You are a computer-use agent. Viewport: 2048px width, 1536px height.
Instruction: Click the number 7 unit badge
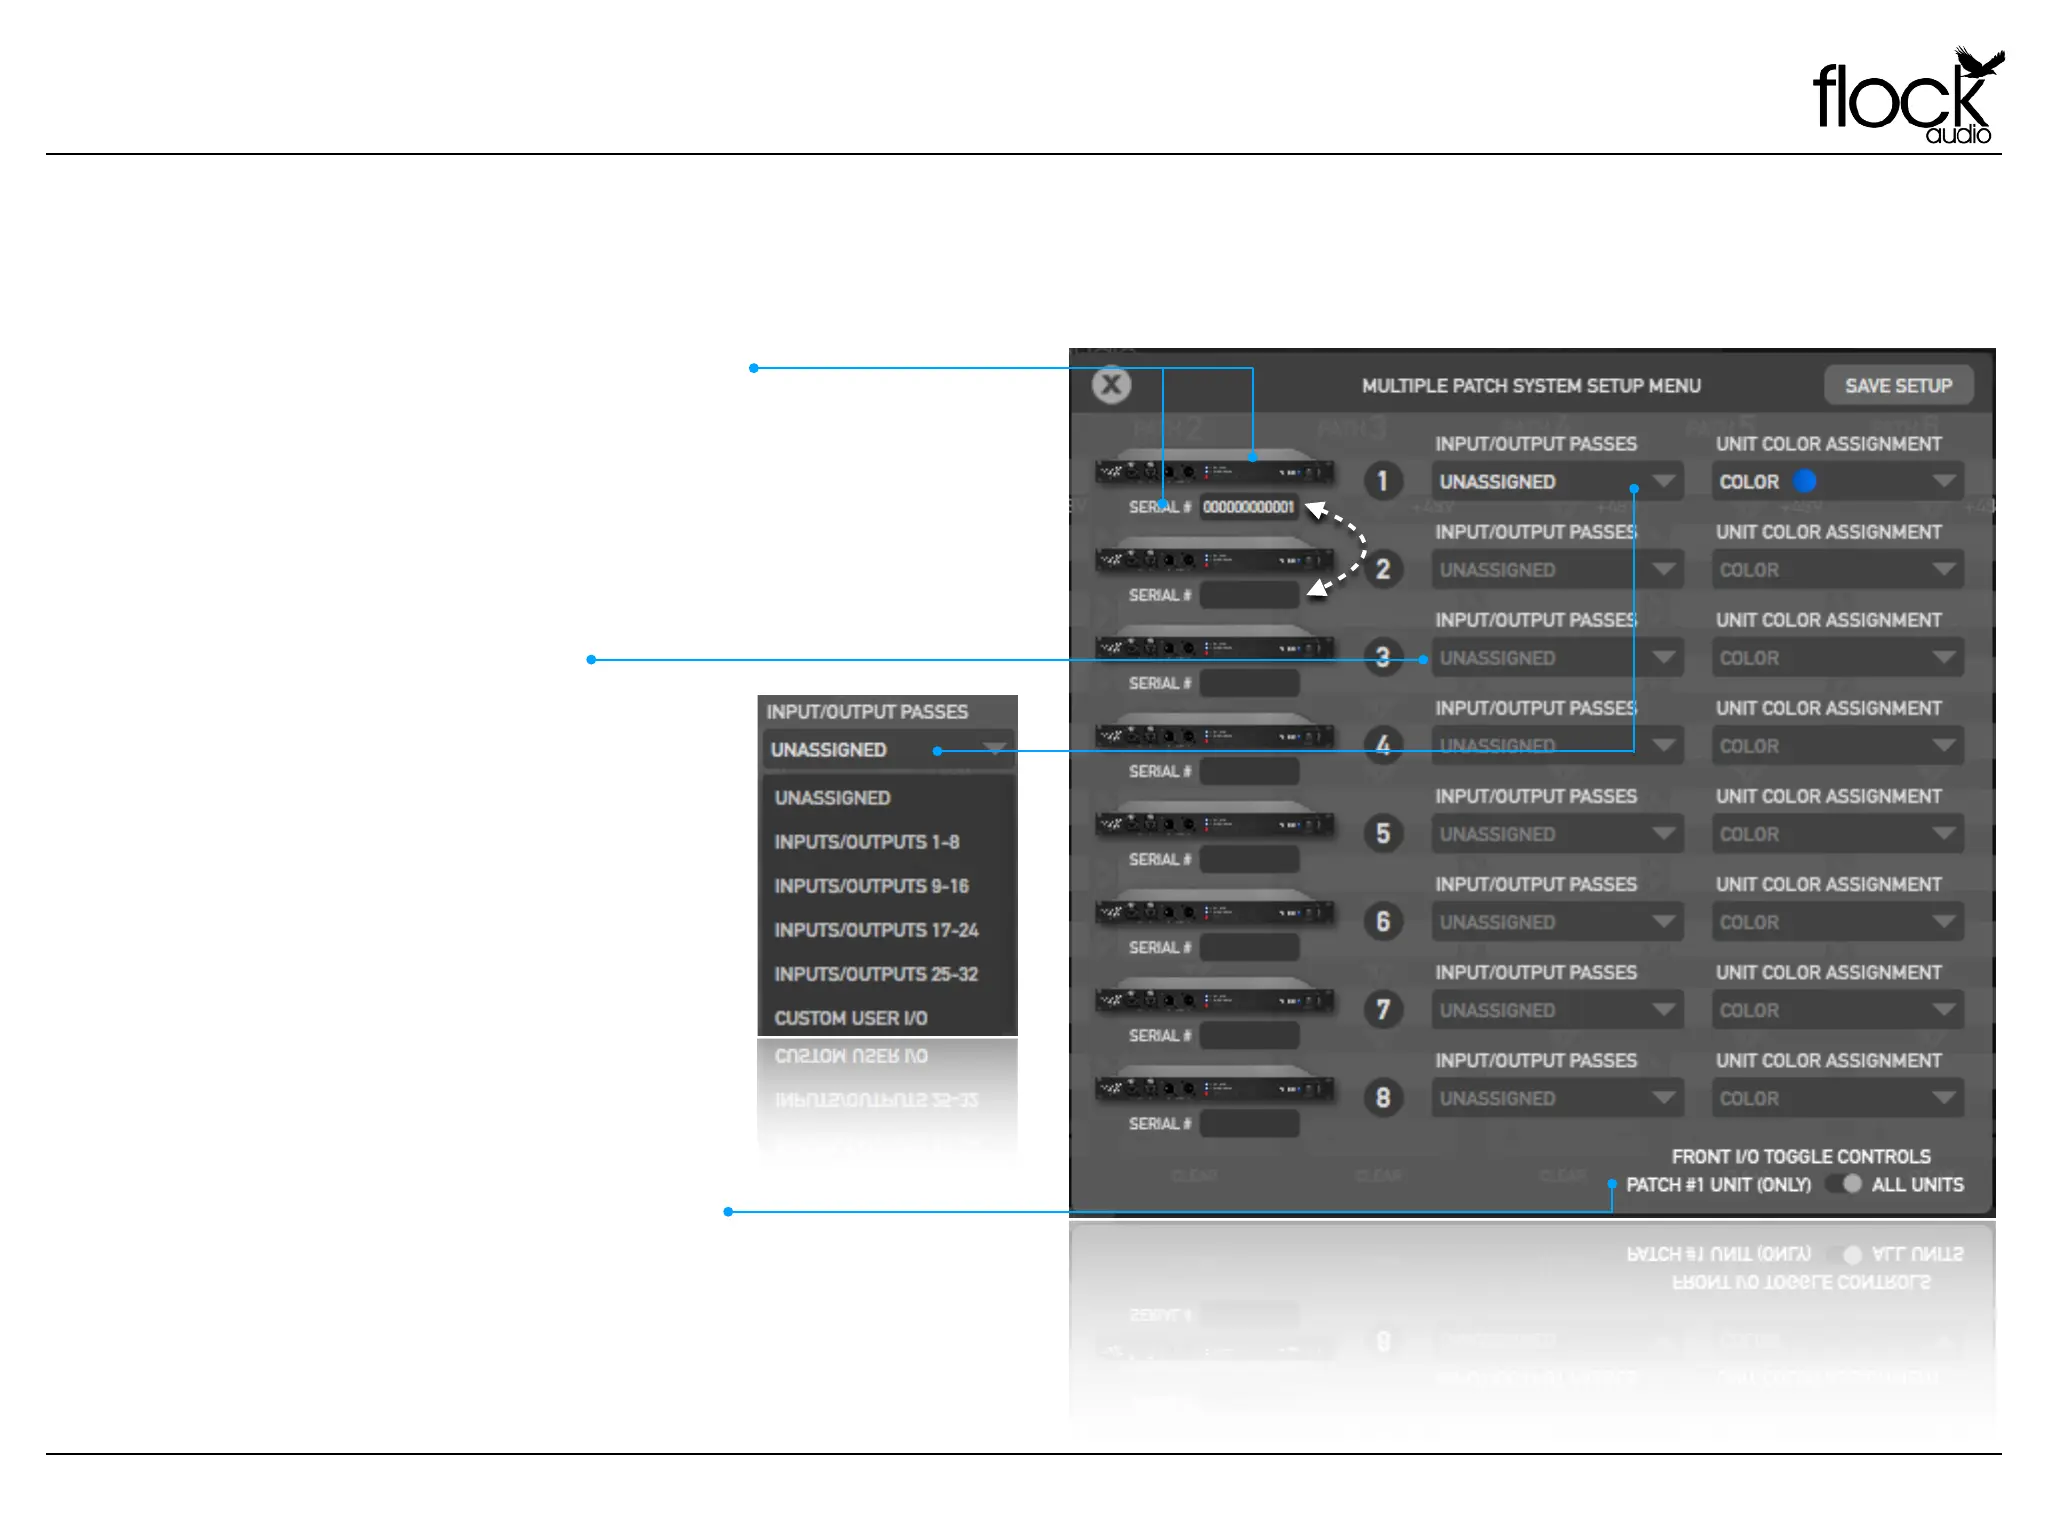(x=1383, y=1009)
